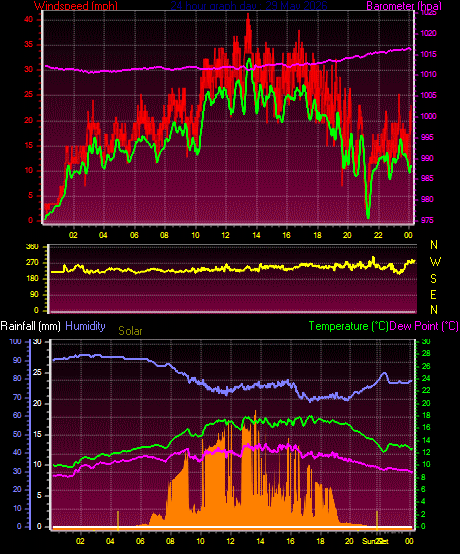Click the "Humidity" legend label
Image resolution: width=460 pixels, height=554 pixels.
[x=85, y=326]
